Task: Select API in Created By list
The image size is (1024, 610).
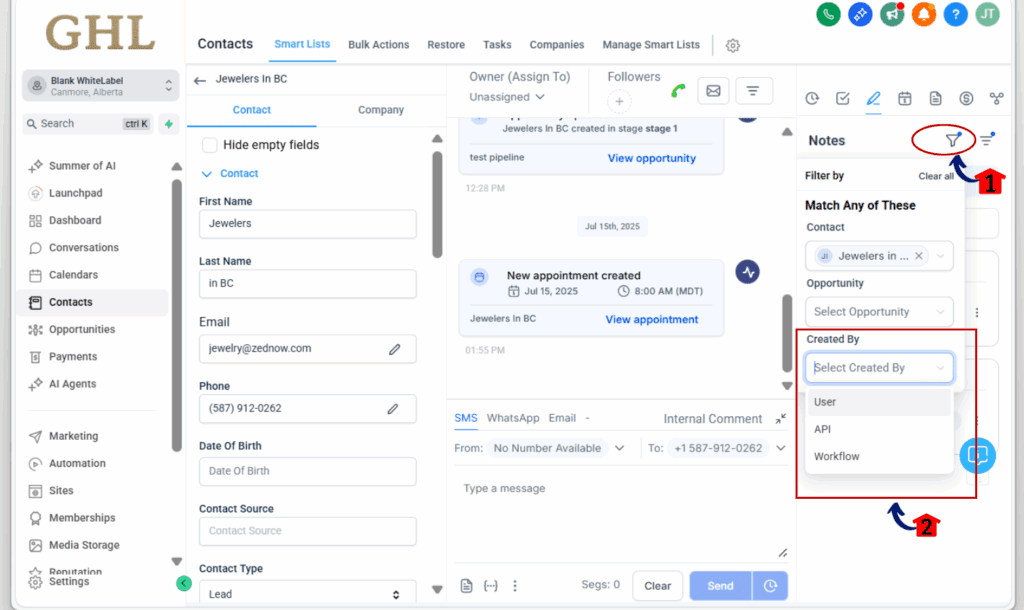Action: pyautogui.click(x=879, y=430)
